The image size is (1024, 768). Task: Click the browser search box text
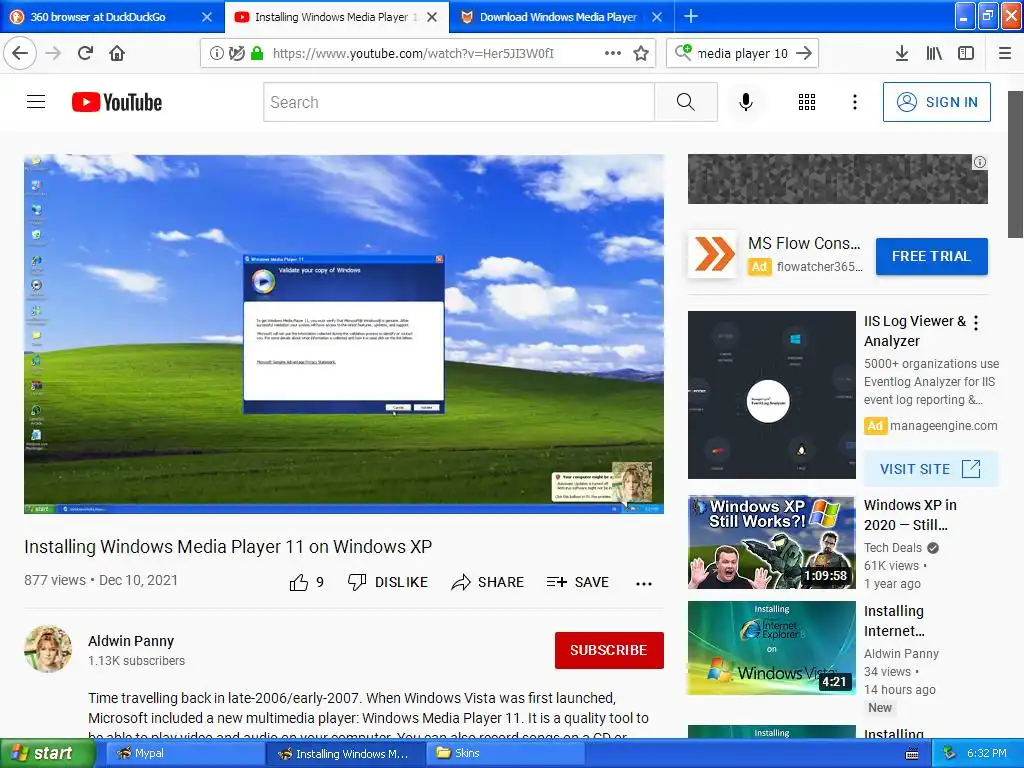tap(743, 53)
